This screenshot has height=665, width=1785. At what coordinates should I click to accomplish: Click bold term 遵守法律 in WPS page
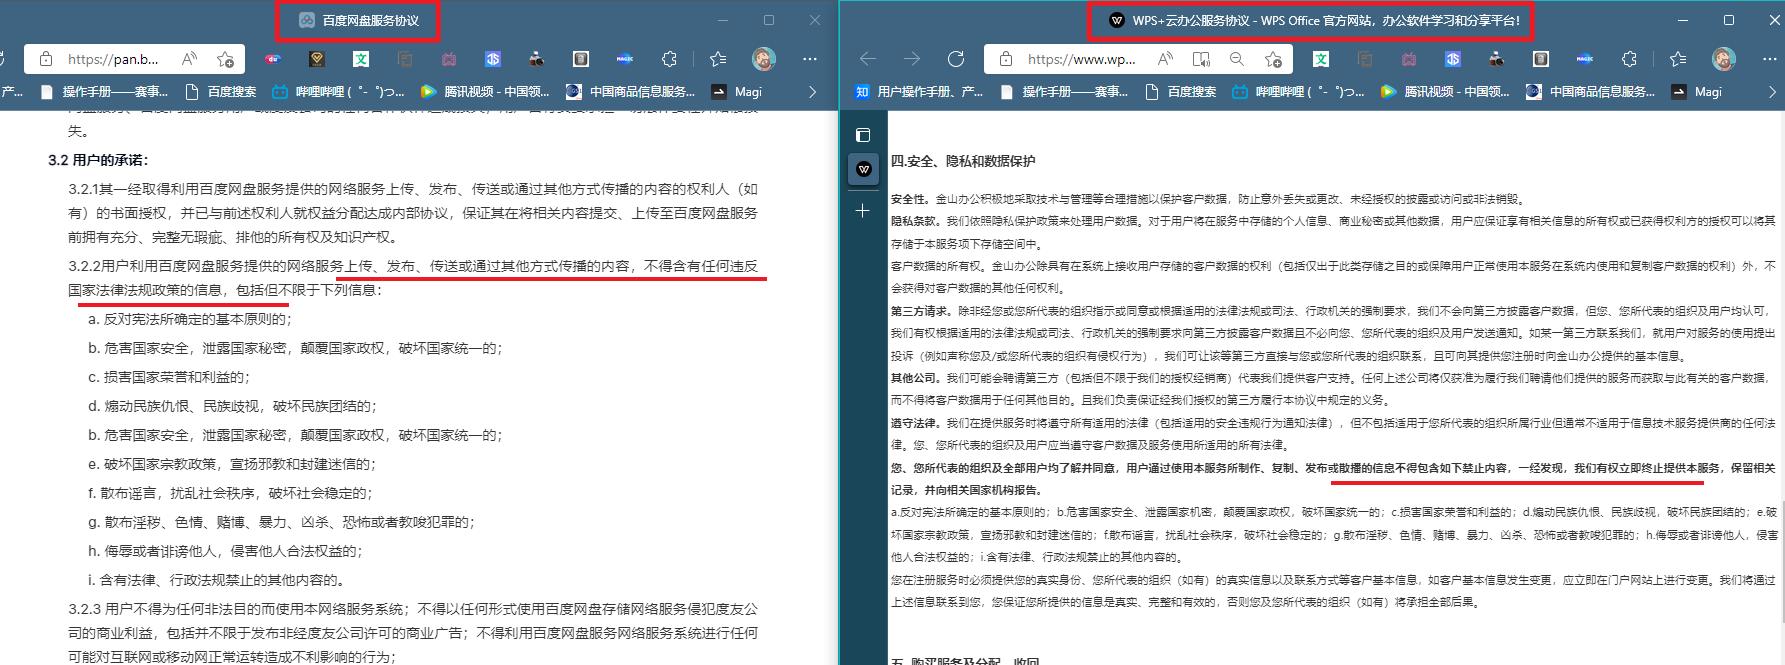[x=914, y=423]
